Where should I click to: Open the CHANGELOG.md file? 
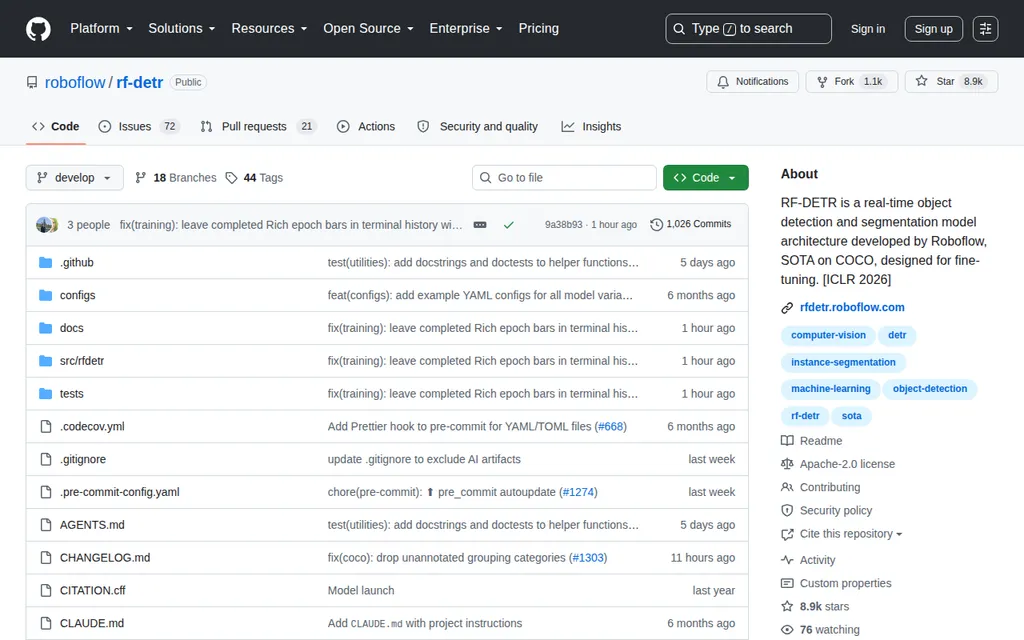point(105,558)
